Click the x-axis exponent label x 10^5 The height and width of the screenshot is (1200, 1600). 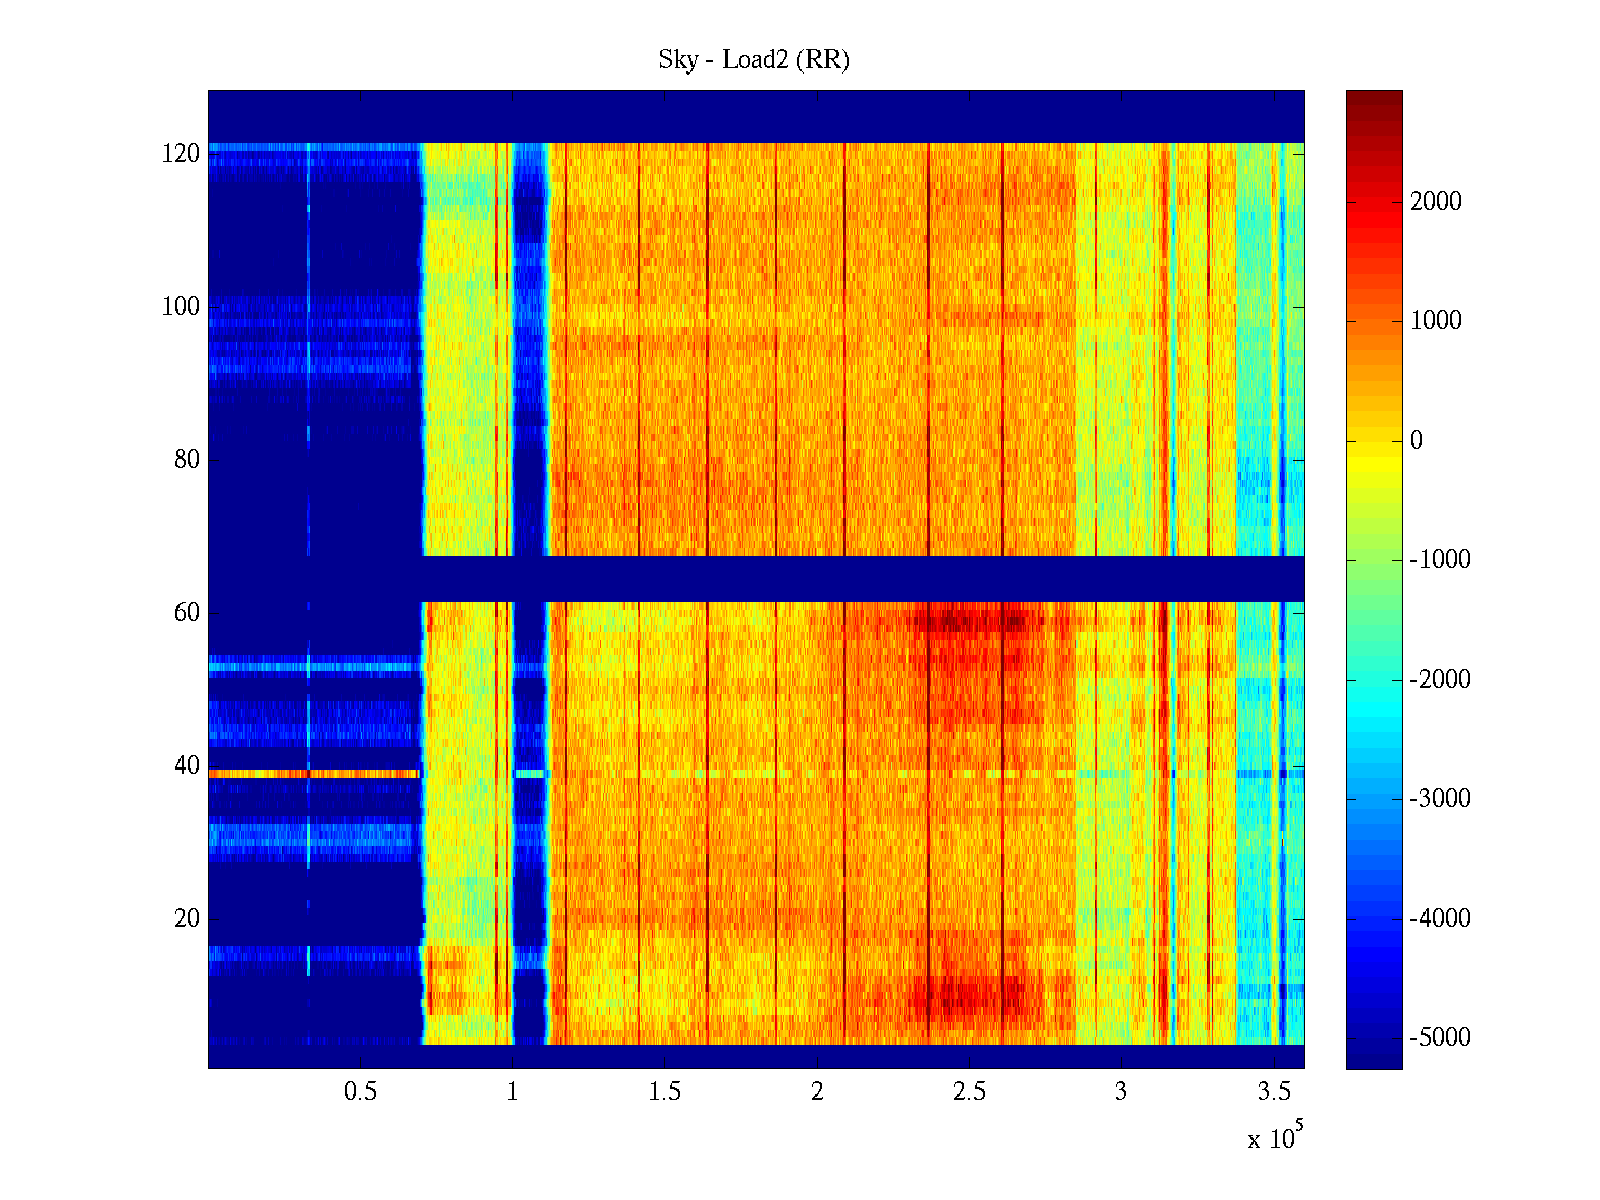coord(1275,1137)
